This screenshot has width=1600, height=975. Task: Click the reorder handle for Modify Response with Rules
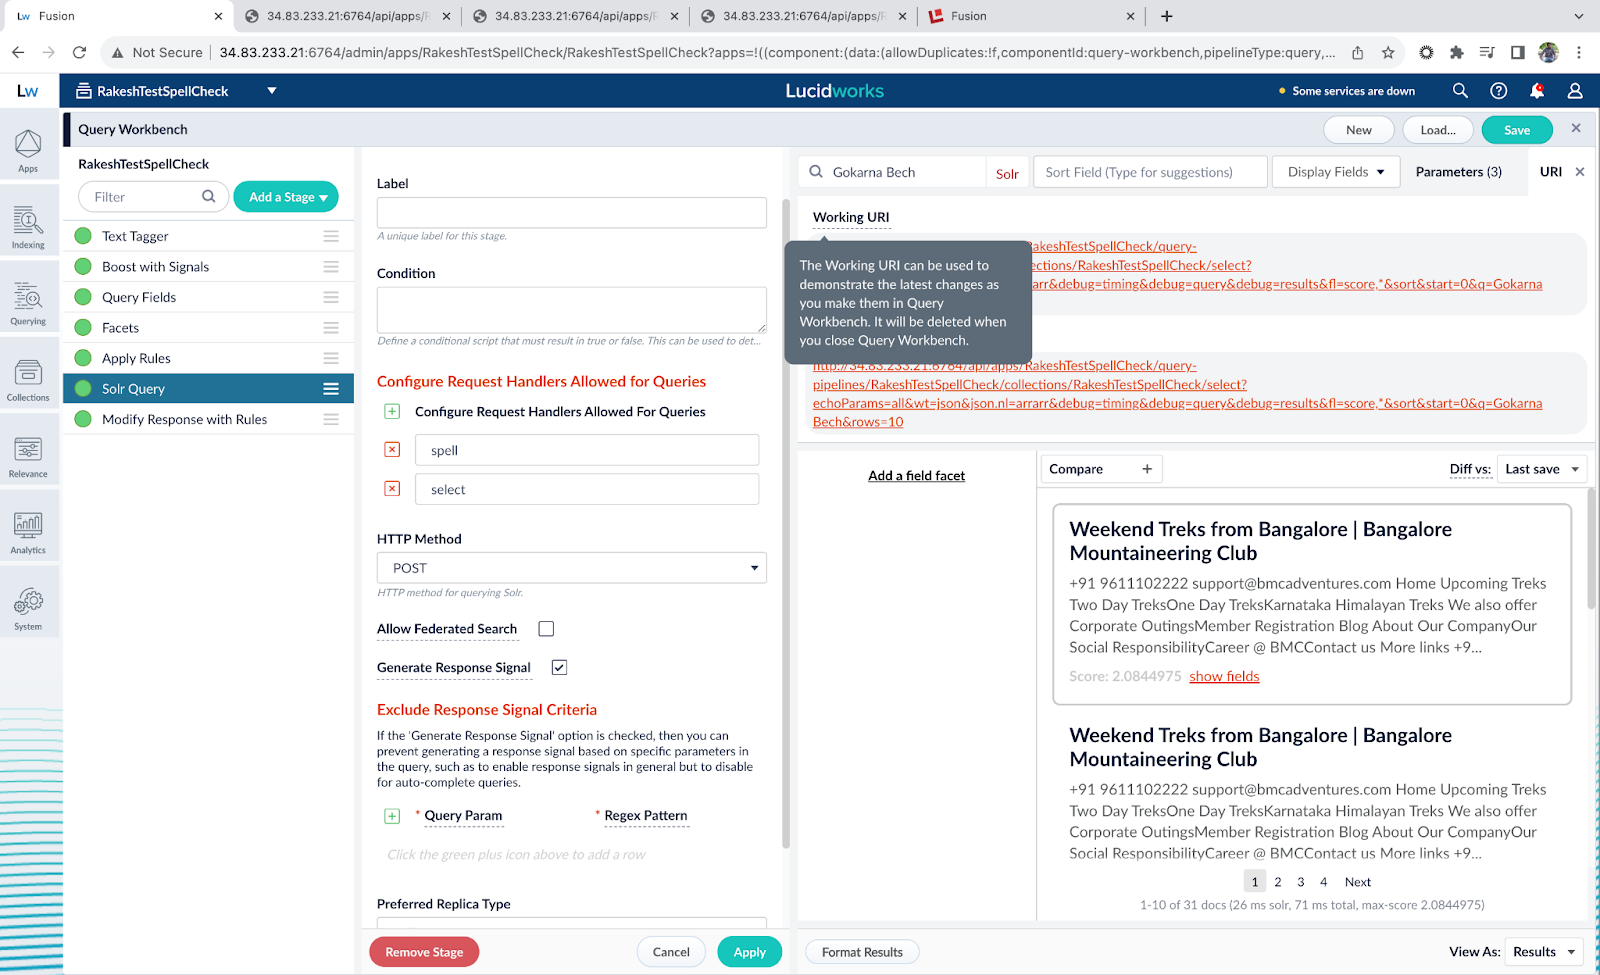(x=331, y=419)
